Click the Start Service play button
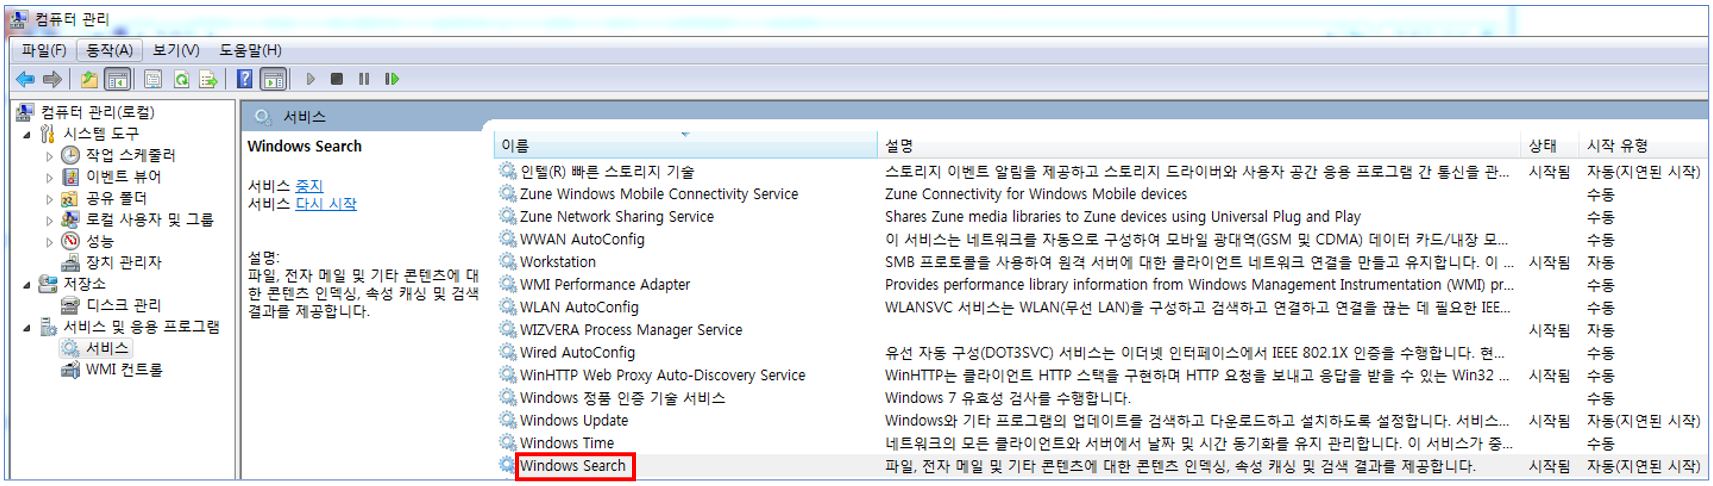 [x=310, y=79]
